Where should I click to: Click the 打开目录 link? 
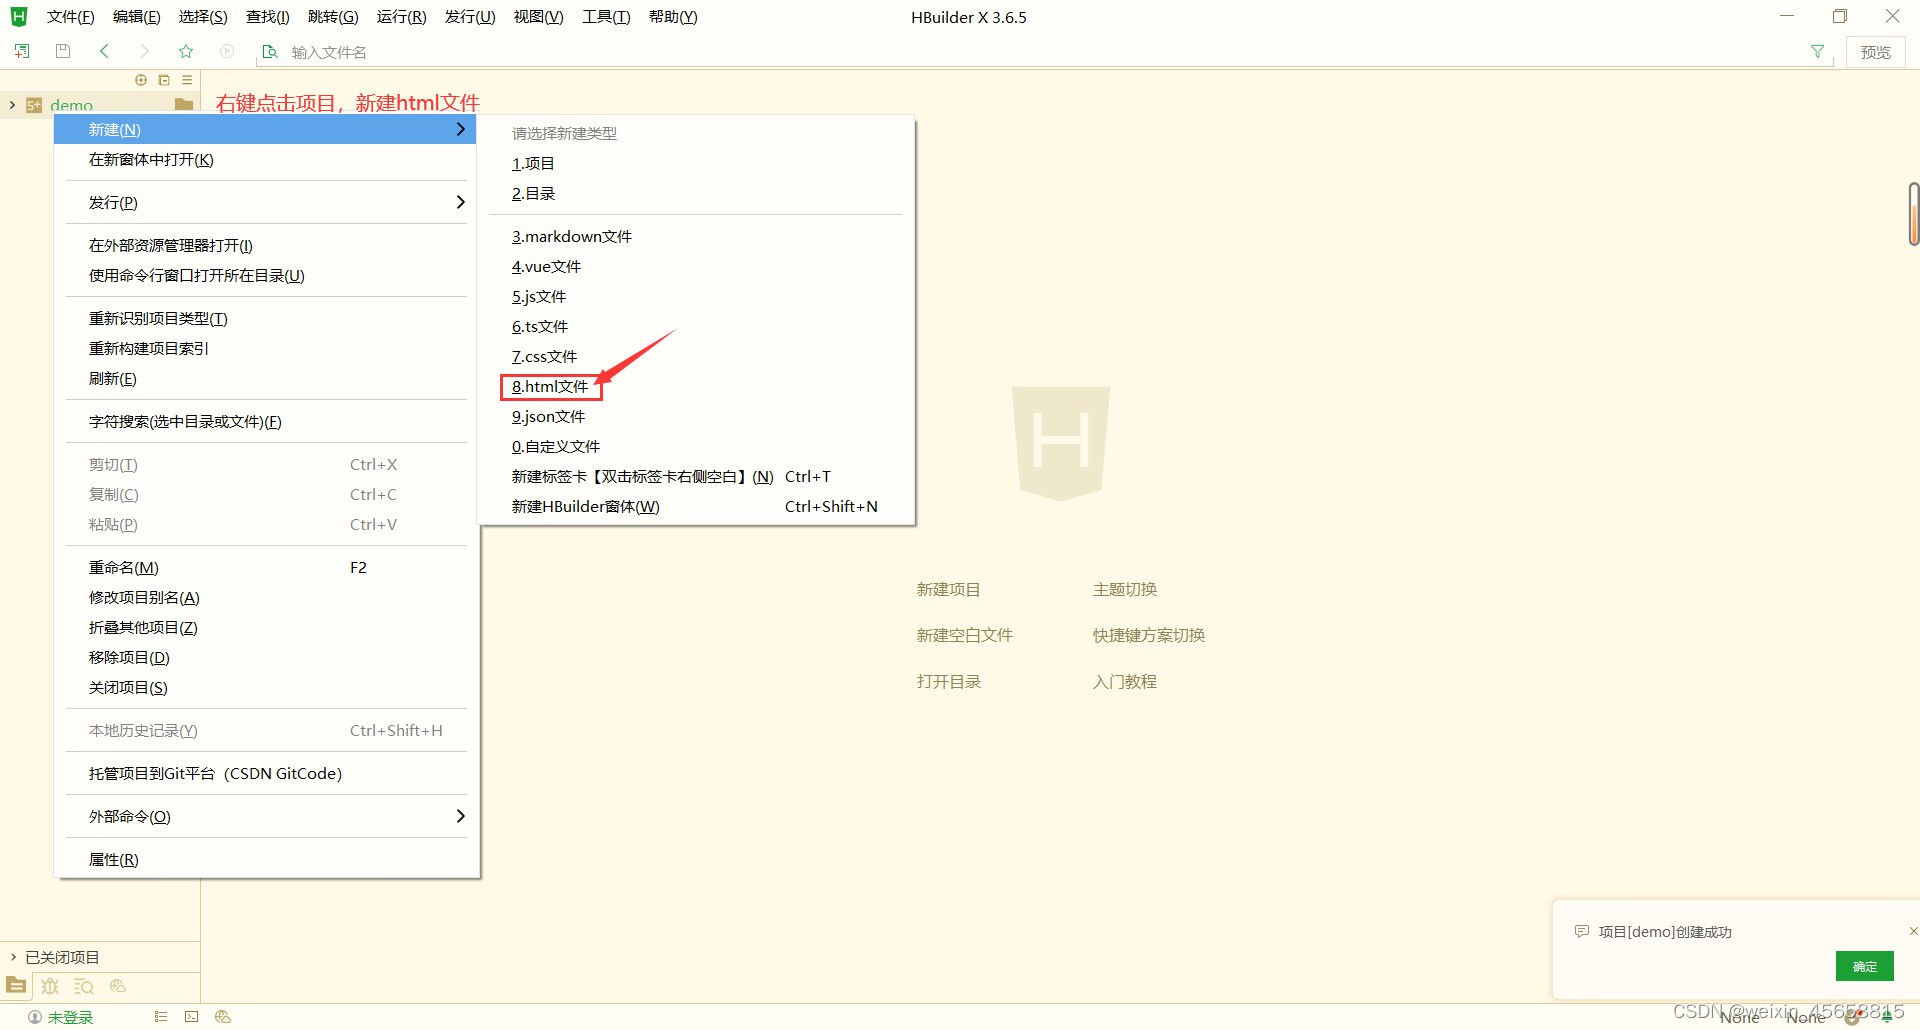(x=948, y=681)
